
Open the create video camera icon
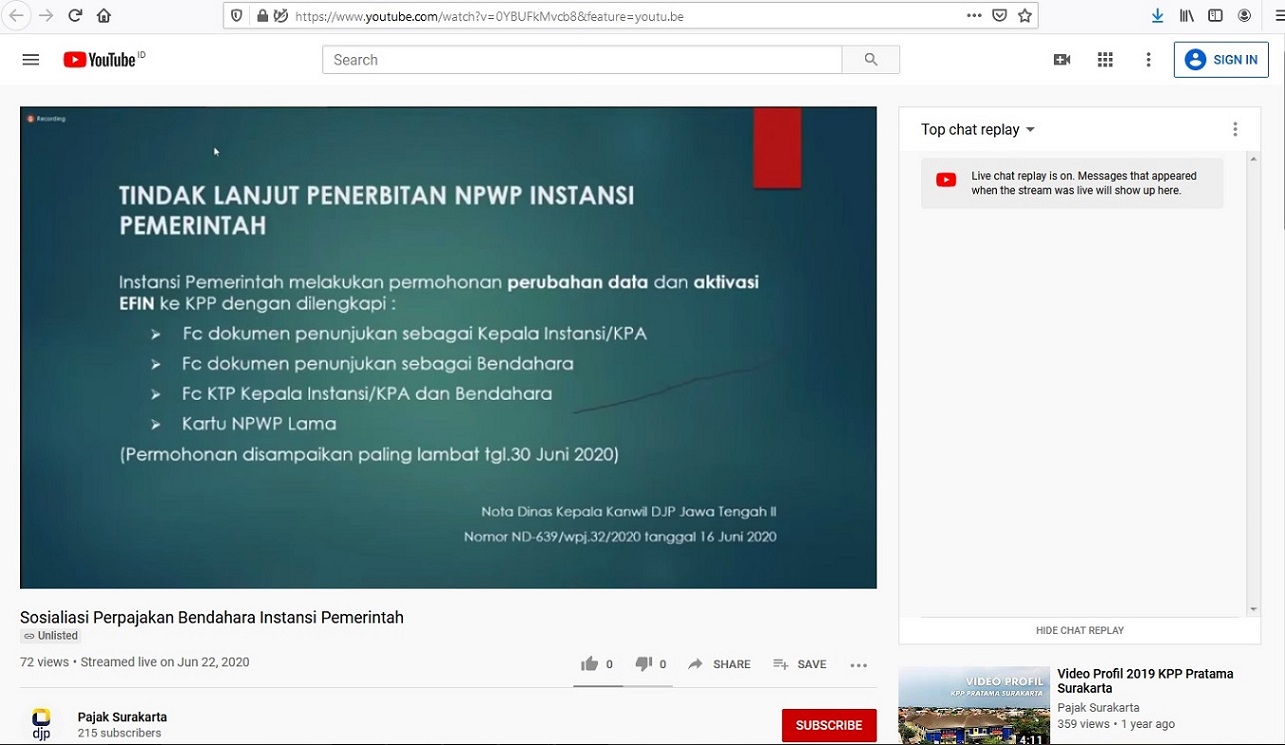pos(1062,60)
